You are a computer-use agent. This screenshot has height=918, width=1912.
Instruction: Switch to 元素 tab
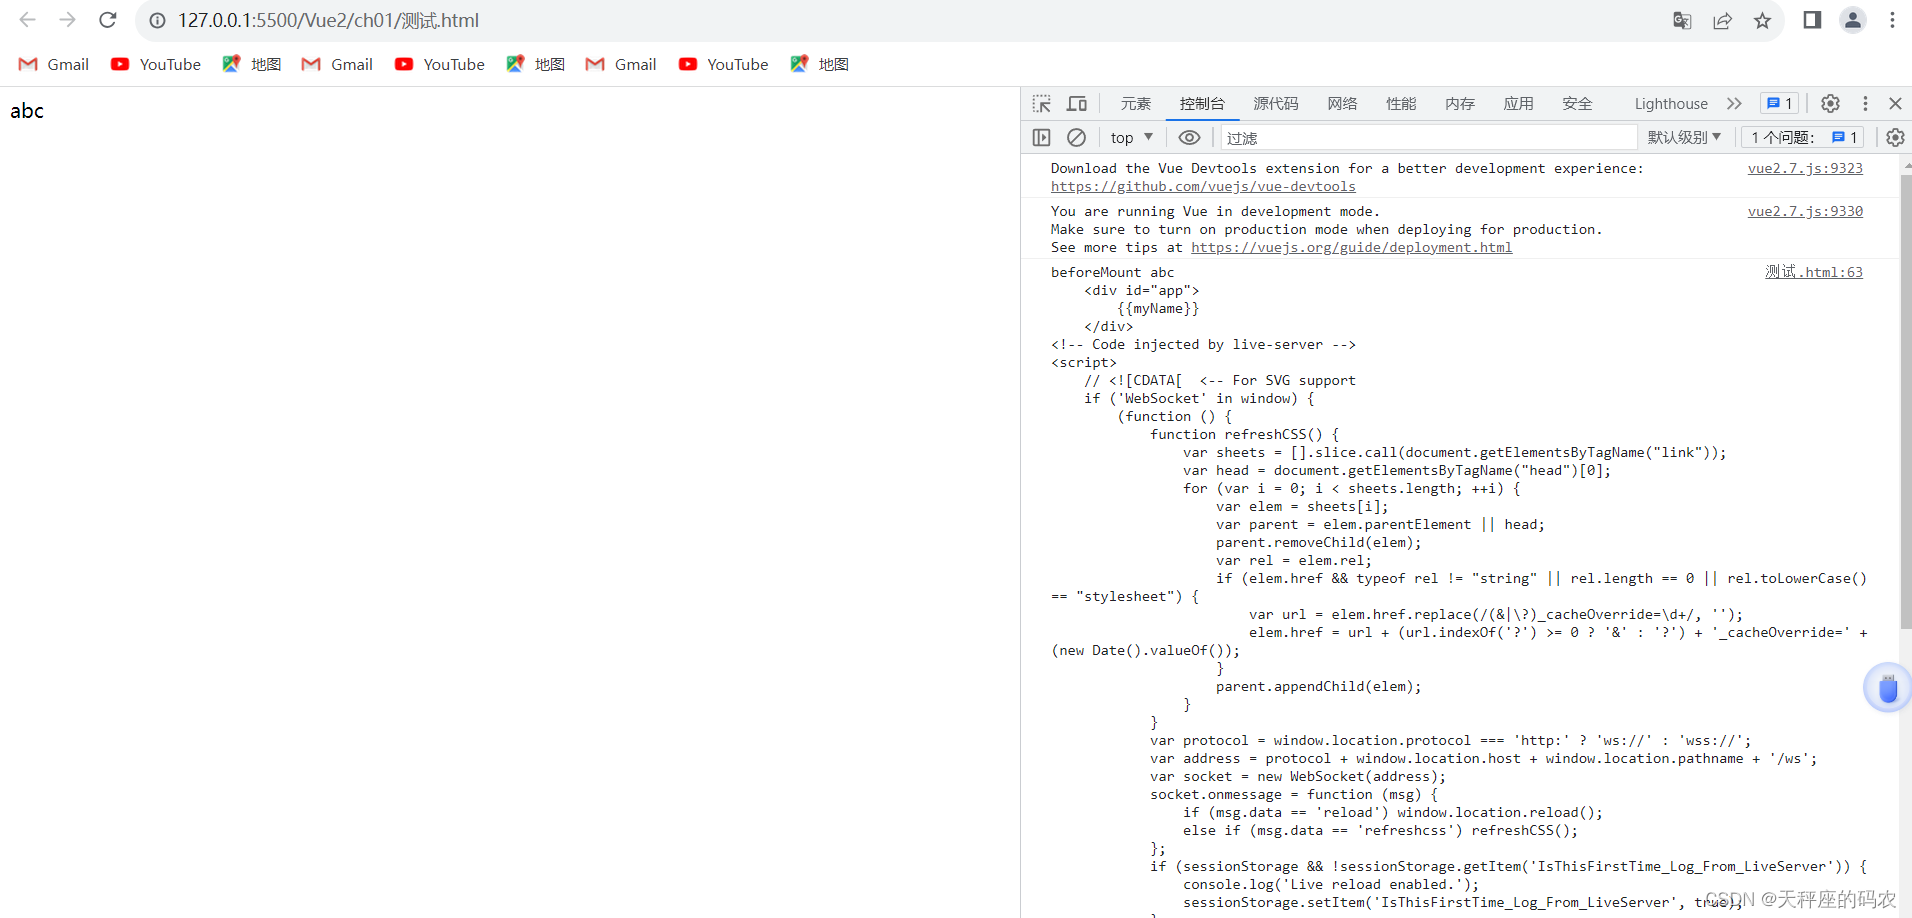(x=1136, y=103)
